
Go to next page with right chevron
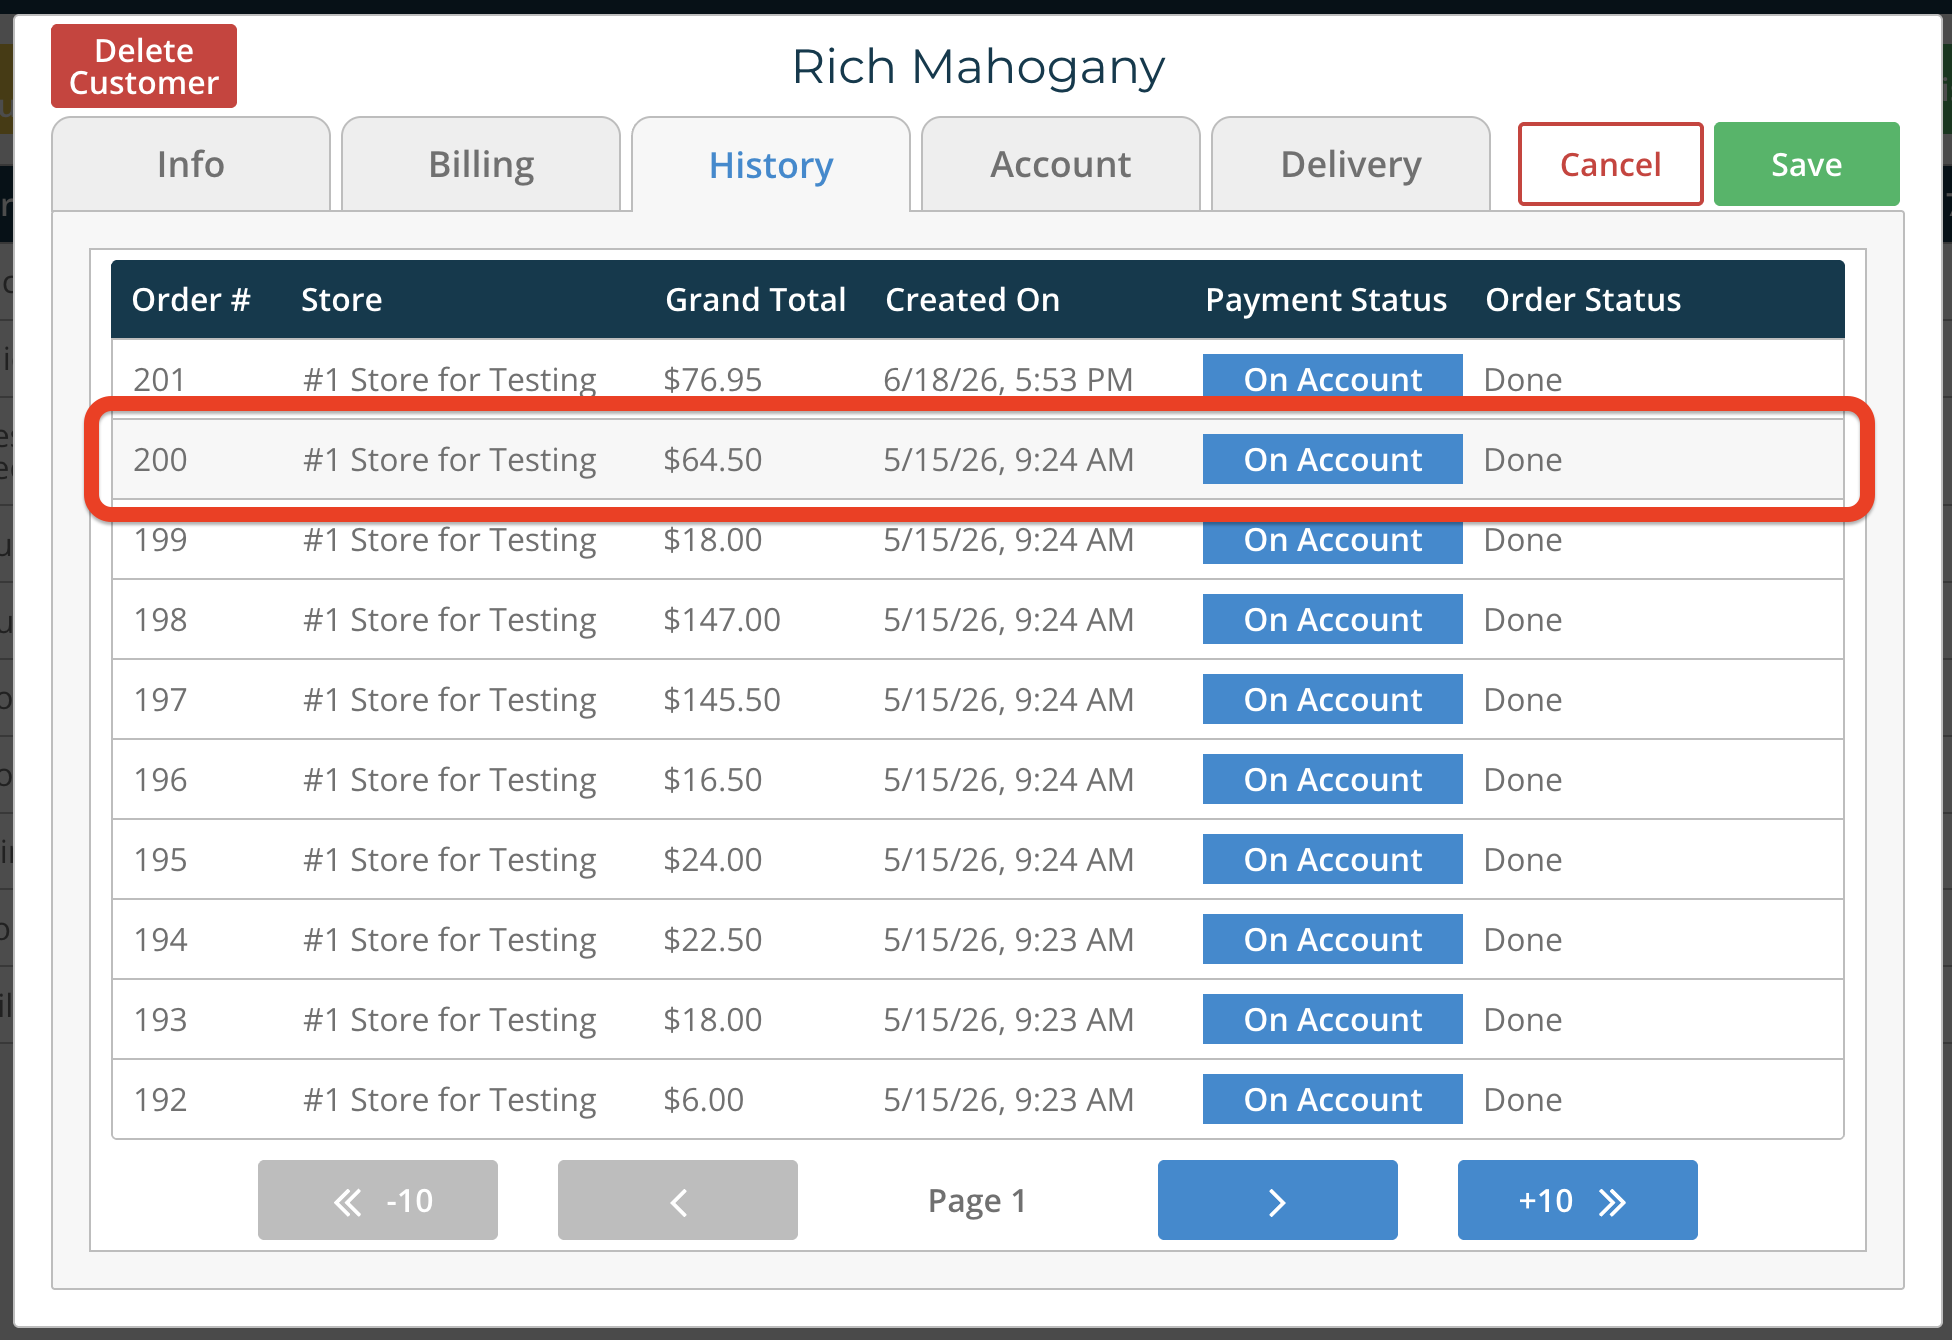(x=1277, y=1200)
